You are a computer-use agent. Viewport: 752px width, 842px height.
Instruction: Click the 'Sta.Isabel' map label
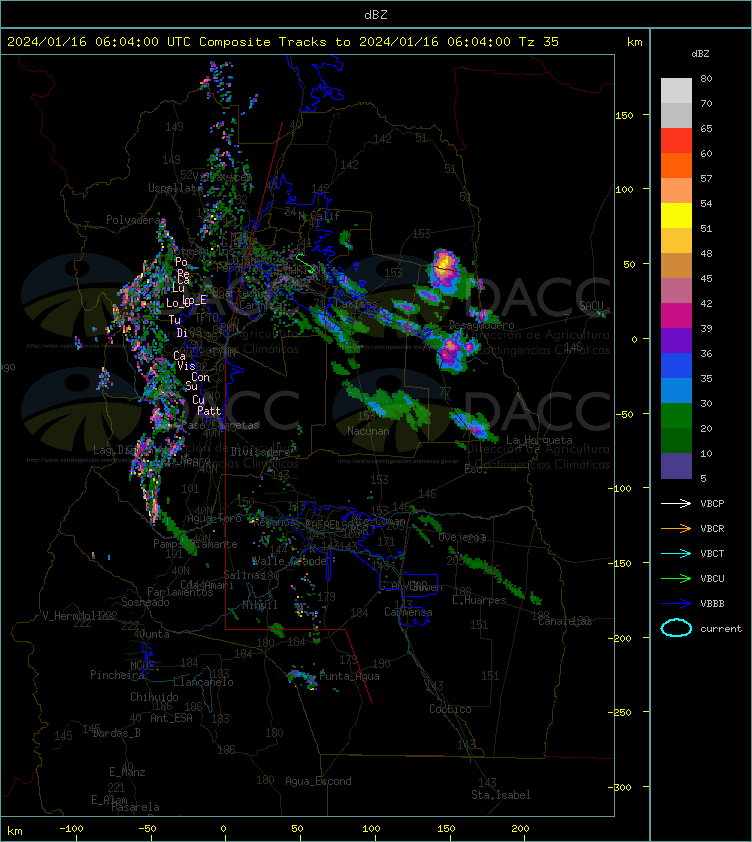tap(501, 795)
